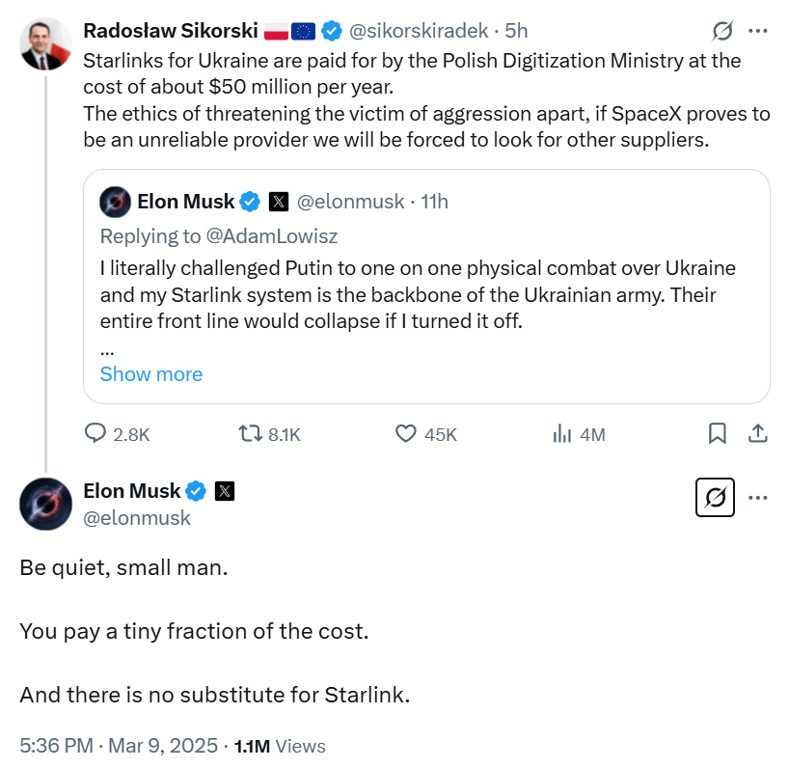Screen dimensions: 789x768
Task: Click the repost icon with 8.1K count
Action: [x=250, y=433]
